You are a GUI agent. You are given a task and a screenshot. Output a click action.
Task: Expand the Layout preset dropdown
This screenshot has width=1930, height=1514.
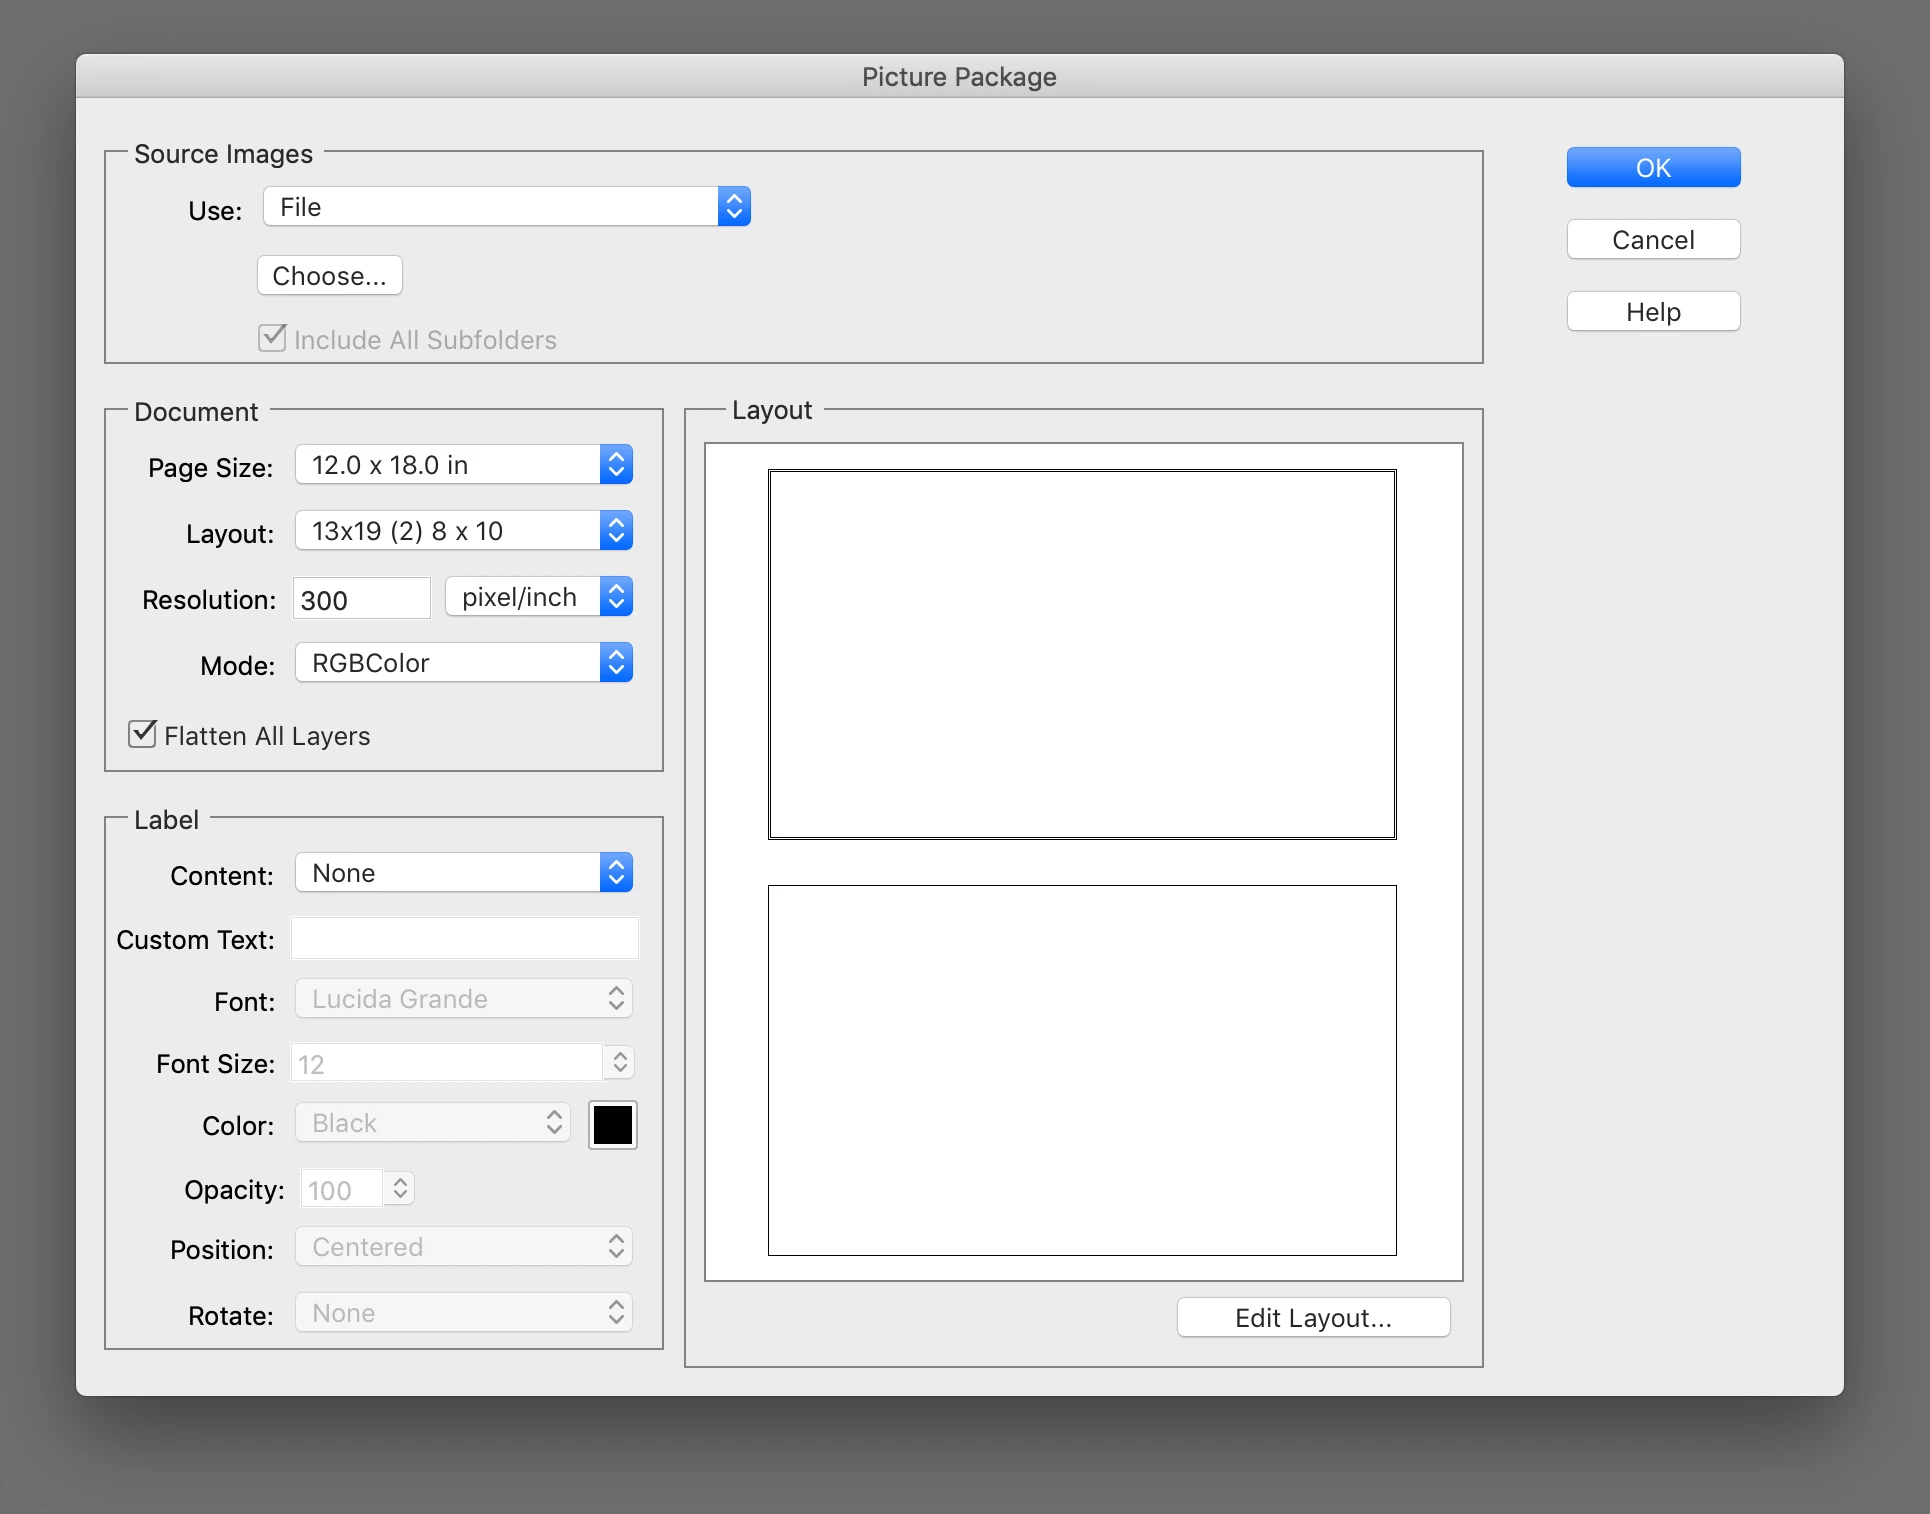pyautogui.click(x=463, y=531)
